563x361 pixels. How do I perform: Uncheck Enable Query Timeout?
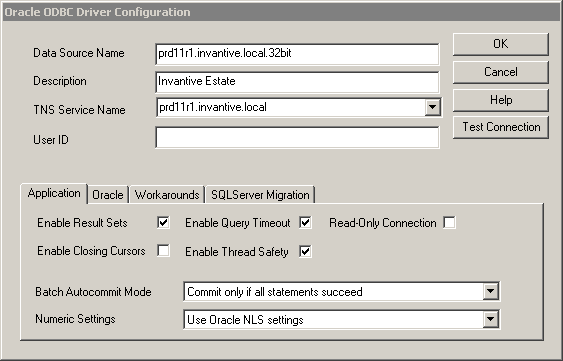click(305, 222)
